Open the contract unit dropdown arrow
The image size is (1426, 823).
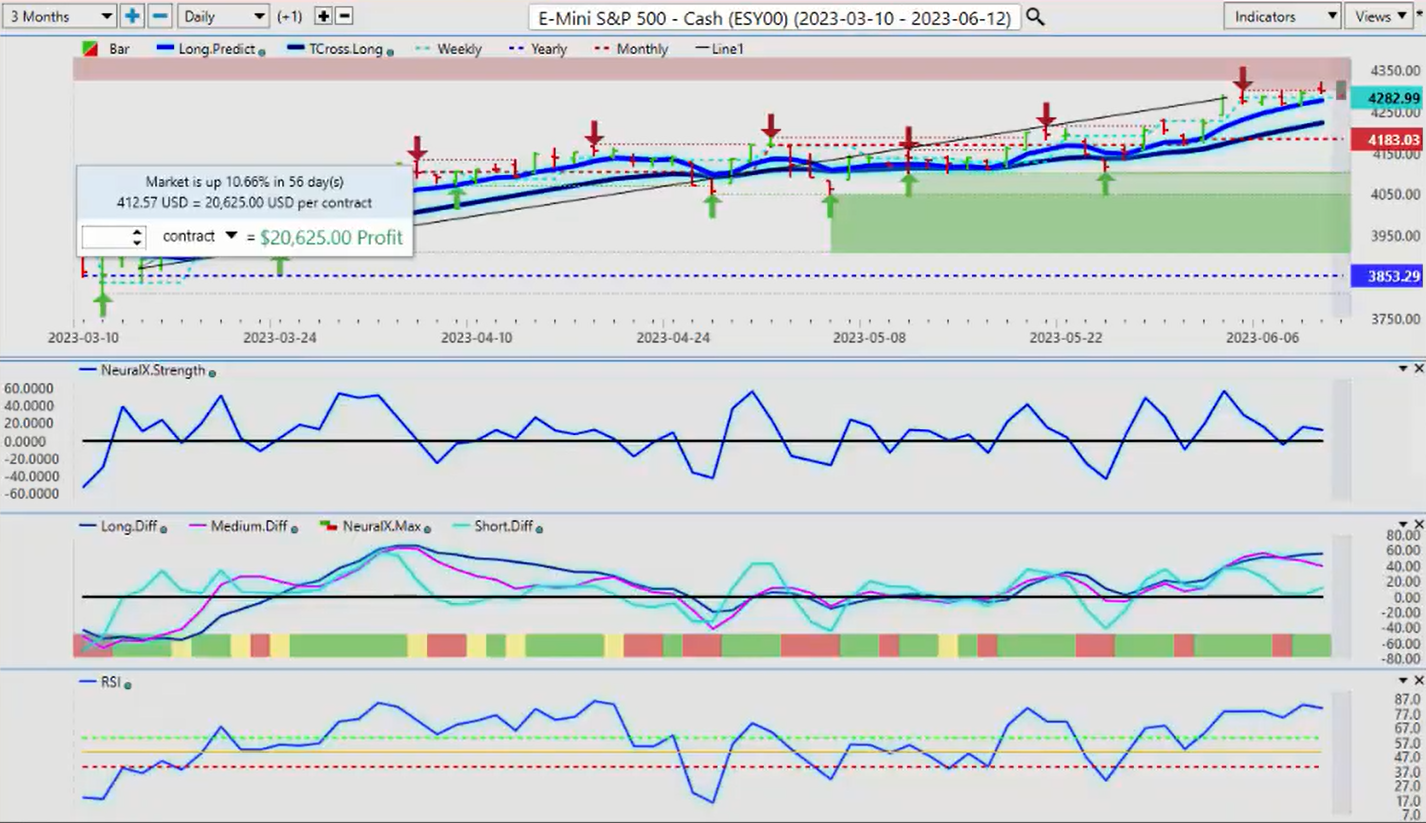tap(231, 236)
